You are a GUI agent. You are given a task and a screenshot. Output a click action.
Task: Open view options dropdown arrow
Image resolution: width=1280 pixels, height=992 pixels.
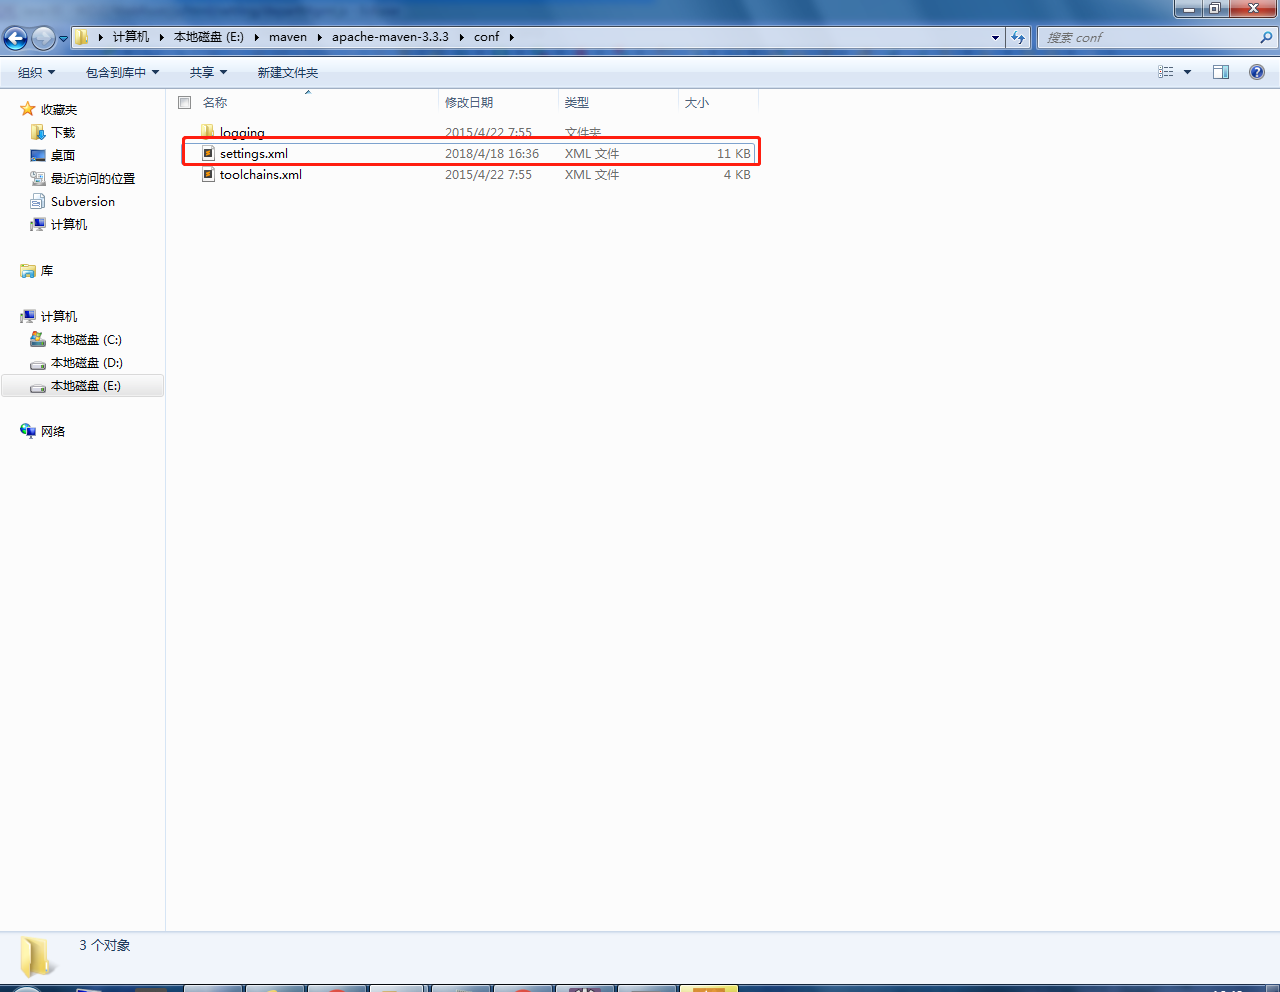(1187, 72)
